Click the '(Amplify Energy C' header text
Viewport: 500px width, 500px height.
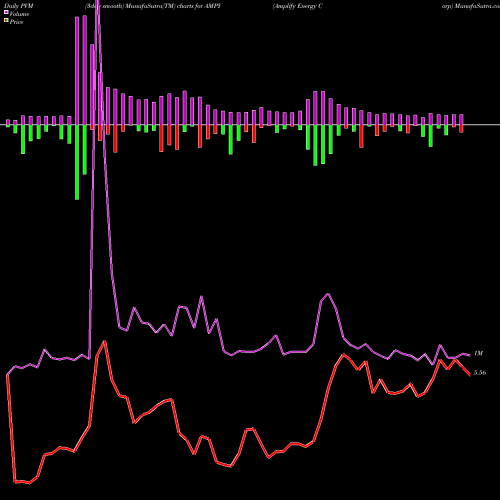(297, 6)
